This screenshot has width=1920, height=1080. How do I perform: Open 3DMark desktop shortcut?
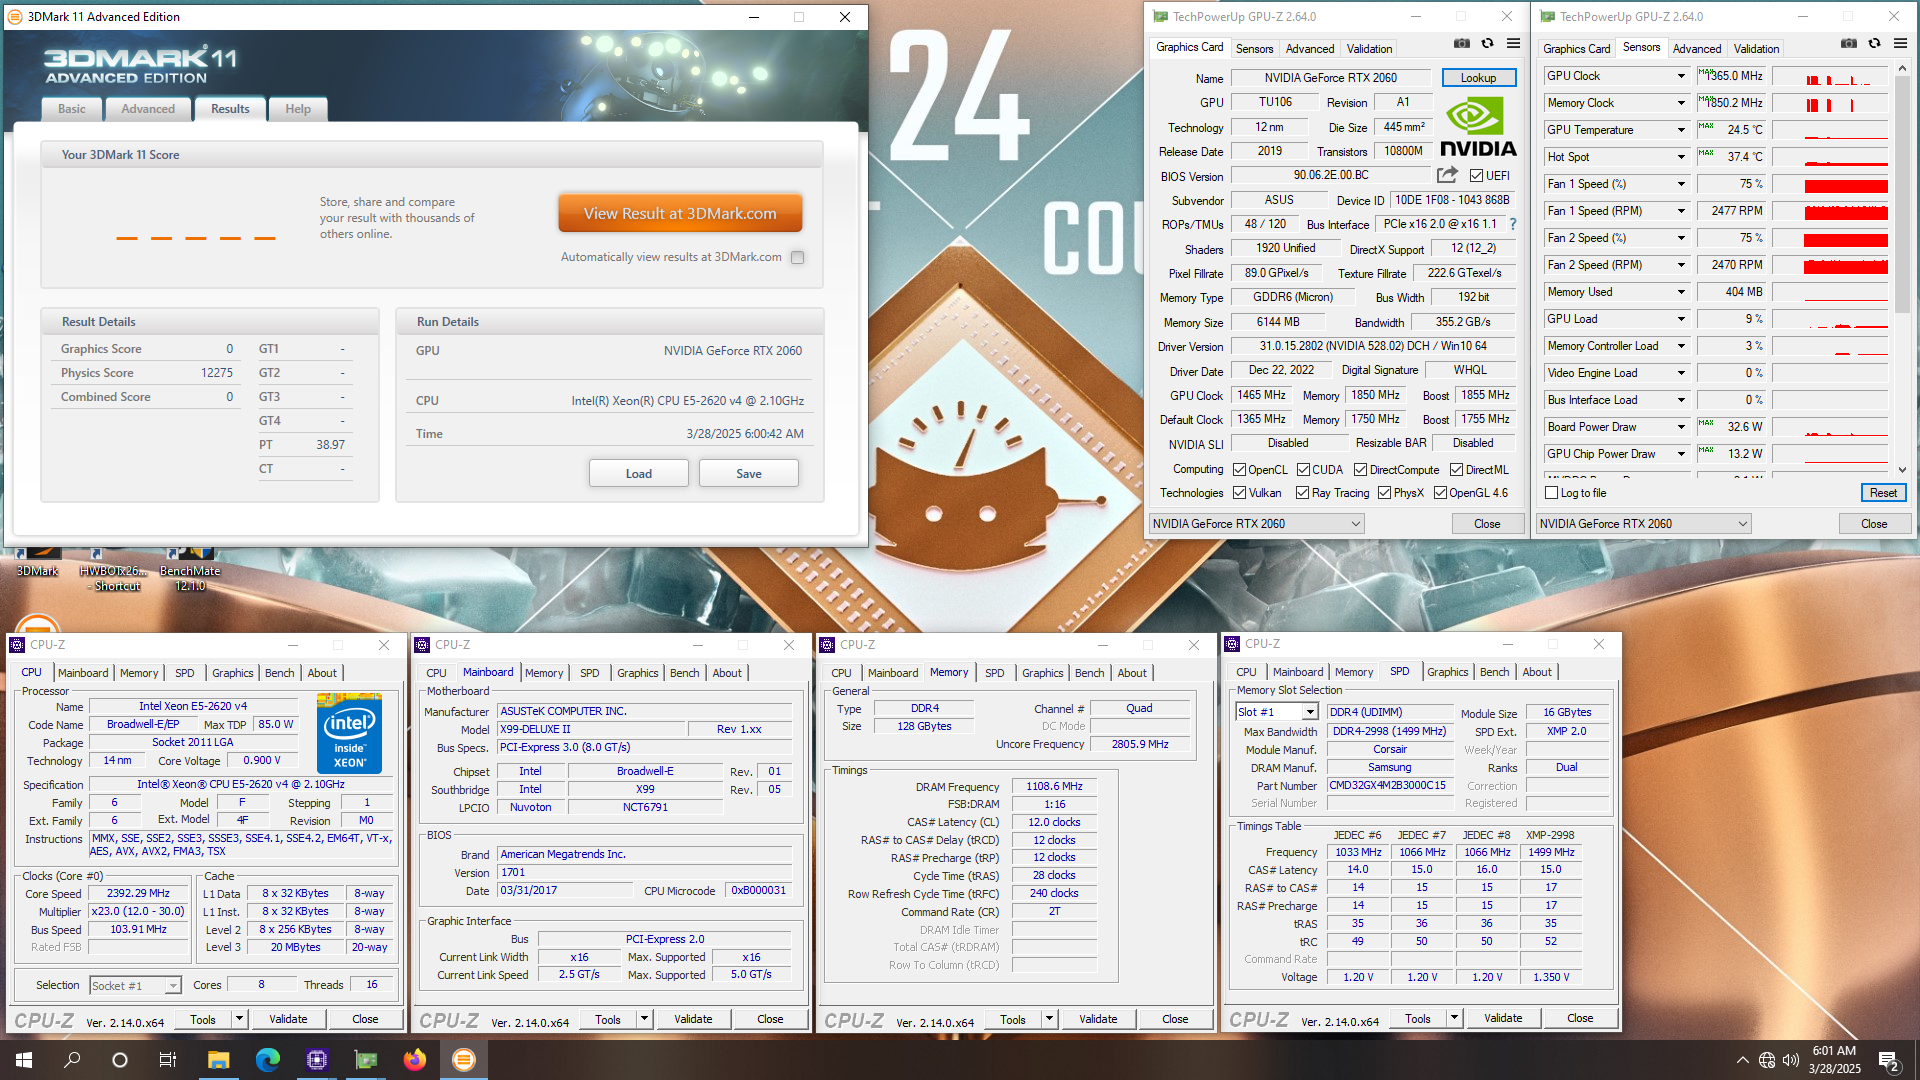click(x=38, y=563)
